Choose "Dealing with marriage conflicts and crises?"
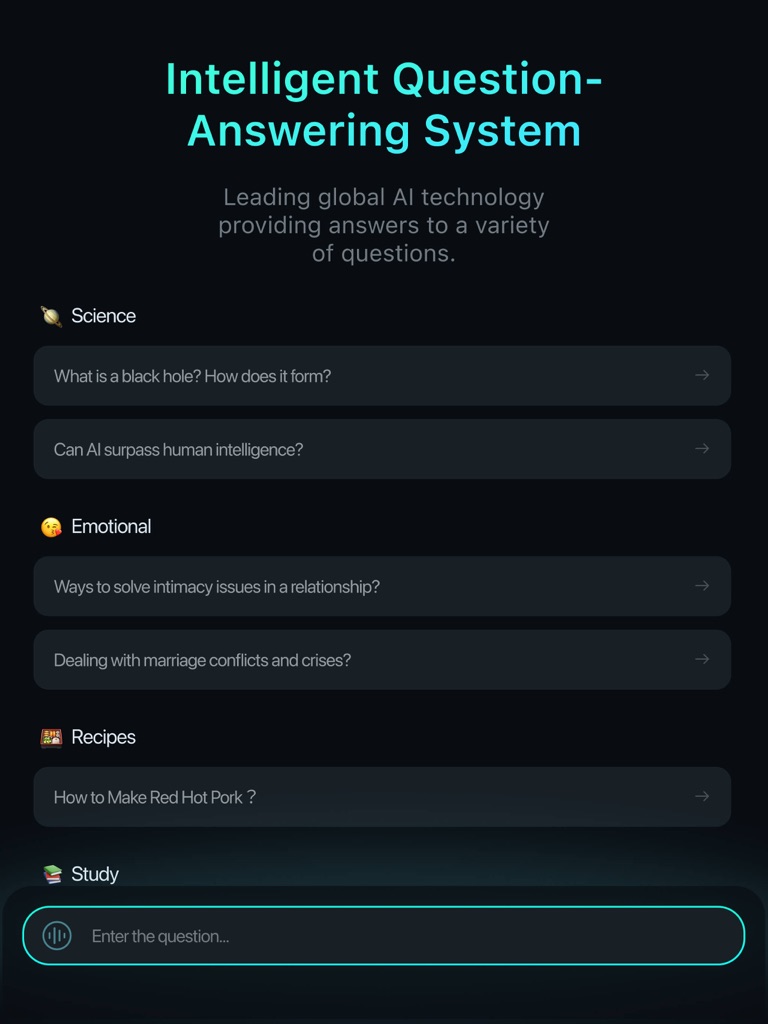768x1024 pixels. [x=202, y=660]
